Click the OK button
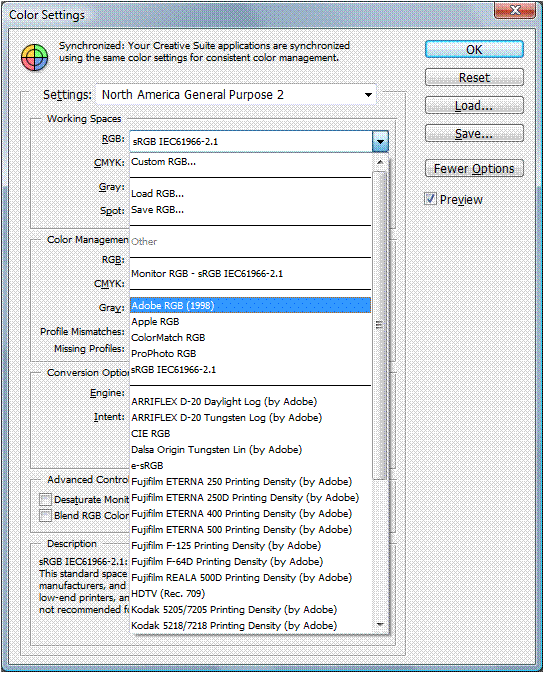This screenshot has width=544, height=673. tap(474, 49)
